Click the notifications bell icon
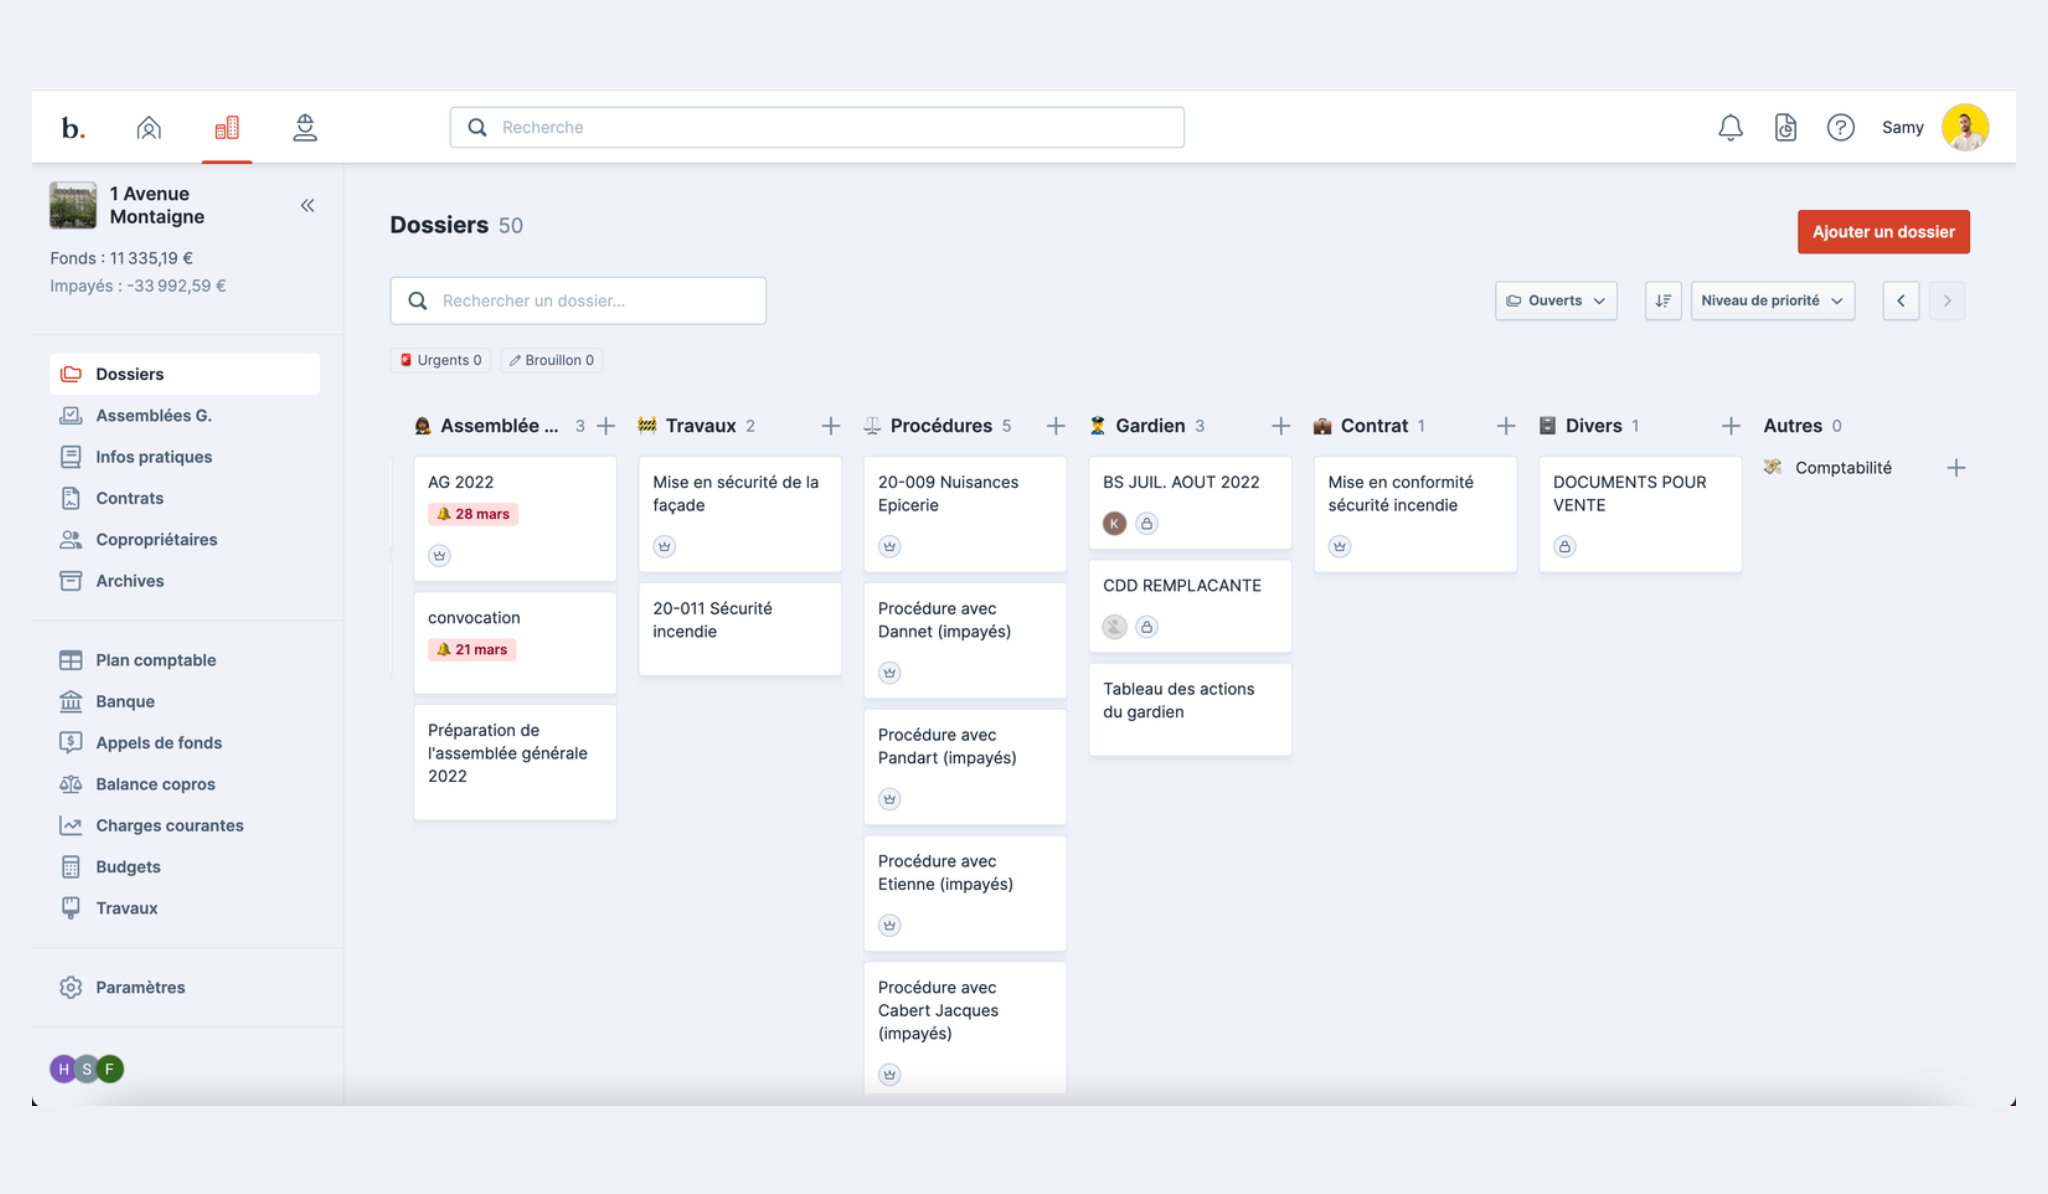This screenshot has width=2048, height=1194. click(1730, 127)
